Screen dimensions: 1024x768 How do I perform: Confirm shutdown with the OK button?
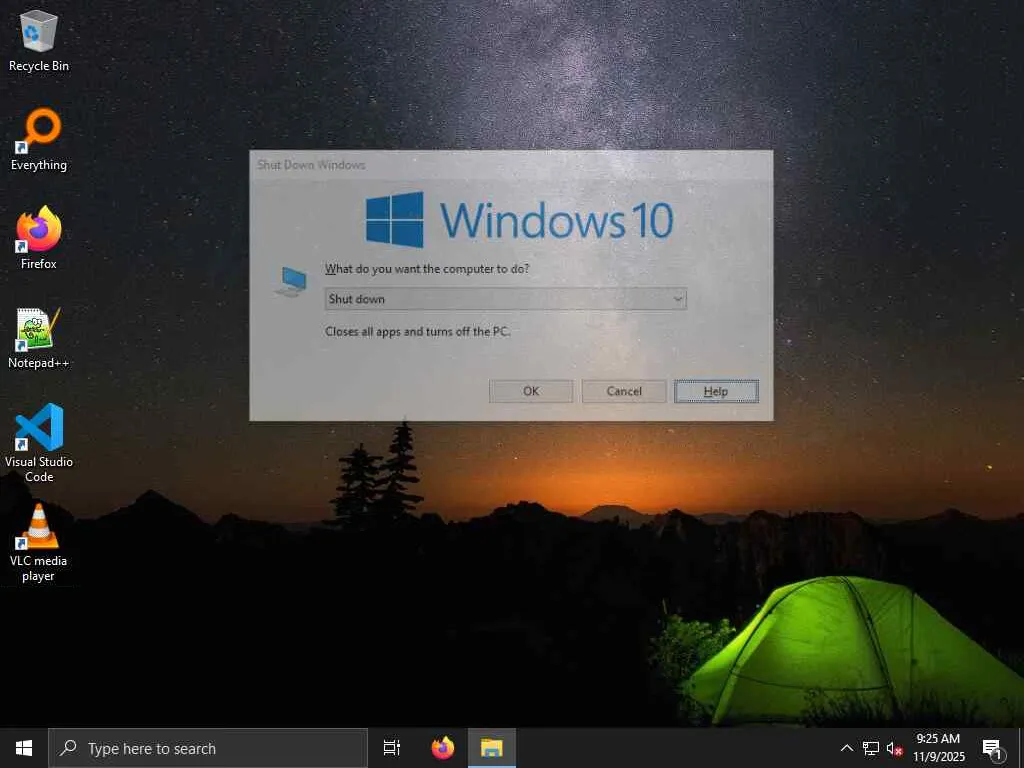point(531,391)
